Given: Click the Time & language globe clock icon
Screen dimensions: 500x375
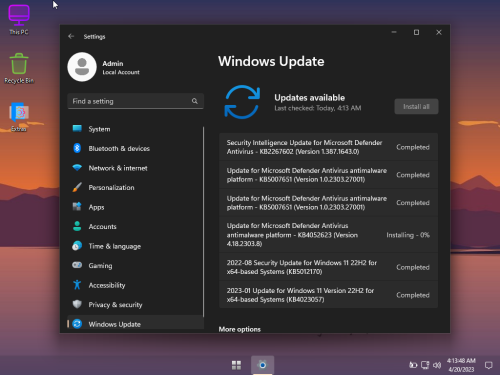Looking at the screenshot, I should pyautogui.click(x=77, y=246).
